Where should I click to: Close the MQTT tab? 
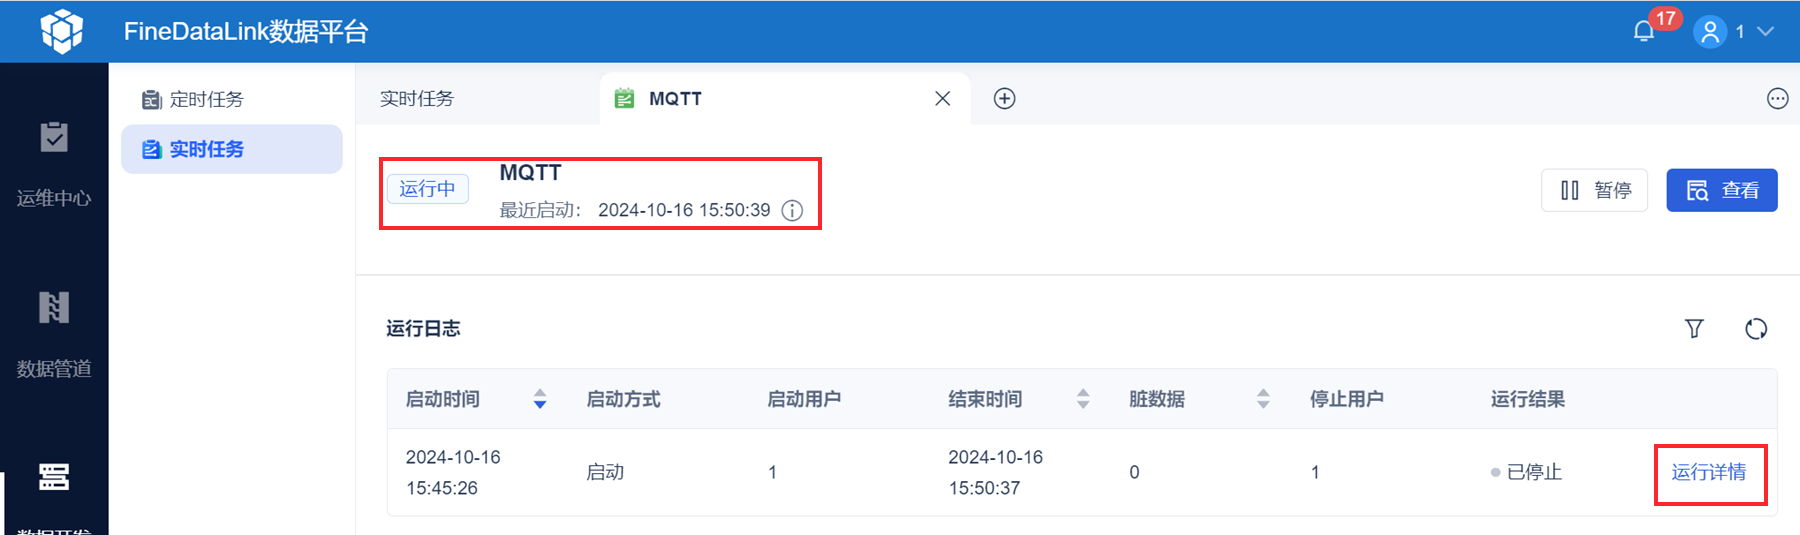pos(942,98)
